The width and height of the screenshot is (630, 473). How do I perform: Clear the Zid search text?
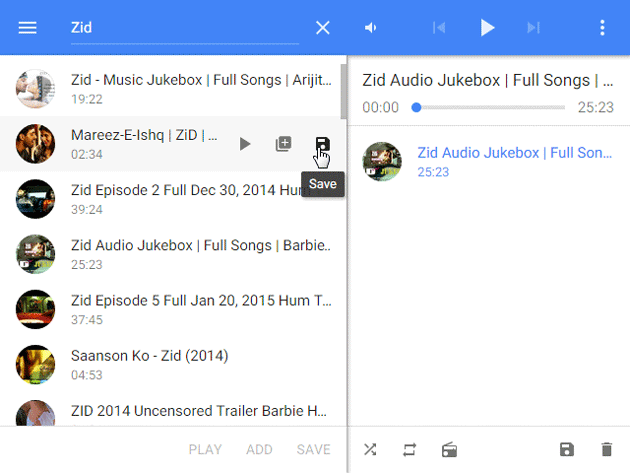(x=323, y=28)
